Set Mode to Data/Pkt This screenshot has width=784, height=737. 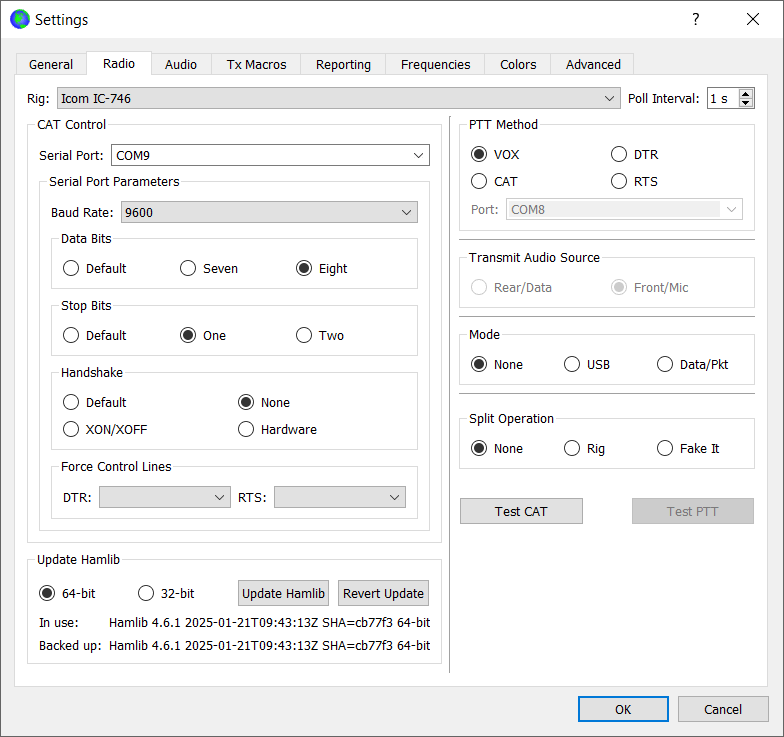point(665,364)
